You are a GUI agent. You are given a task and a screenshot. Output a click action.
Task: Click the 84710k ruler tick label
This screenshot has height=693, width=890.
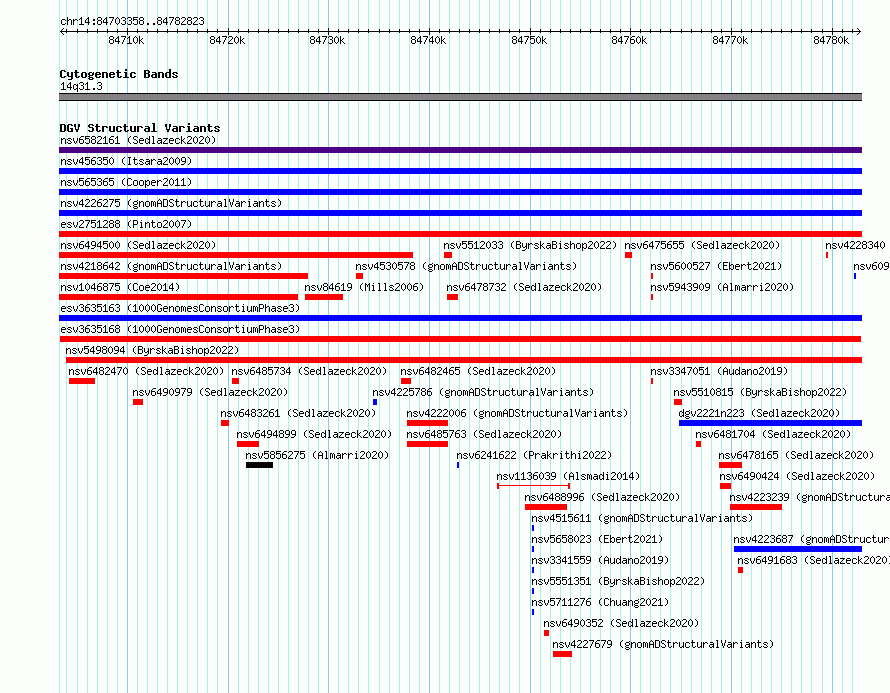(126, 40)
